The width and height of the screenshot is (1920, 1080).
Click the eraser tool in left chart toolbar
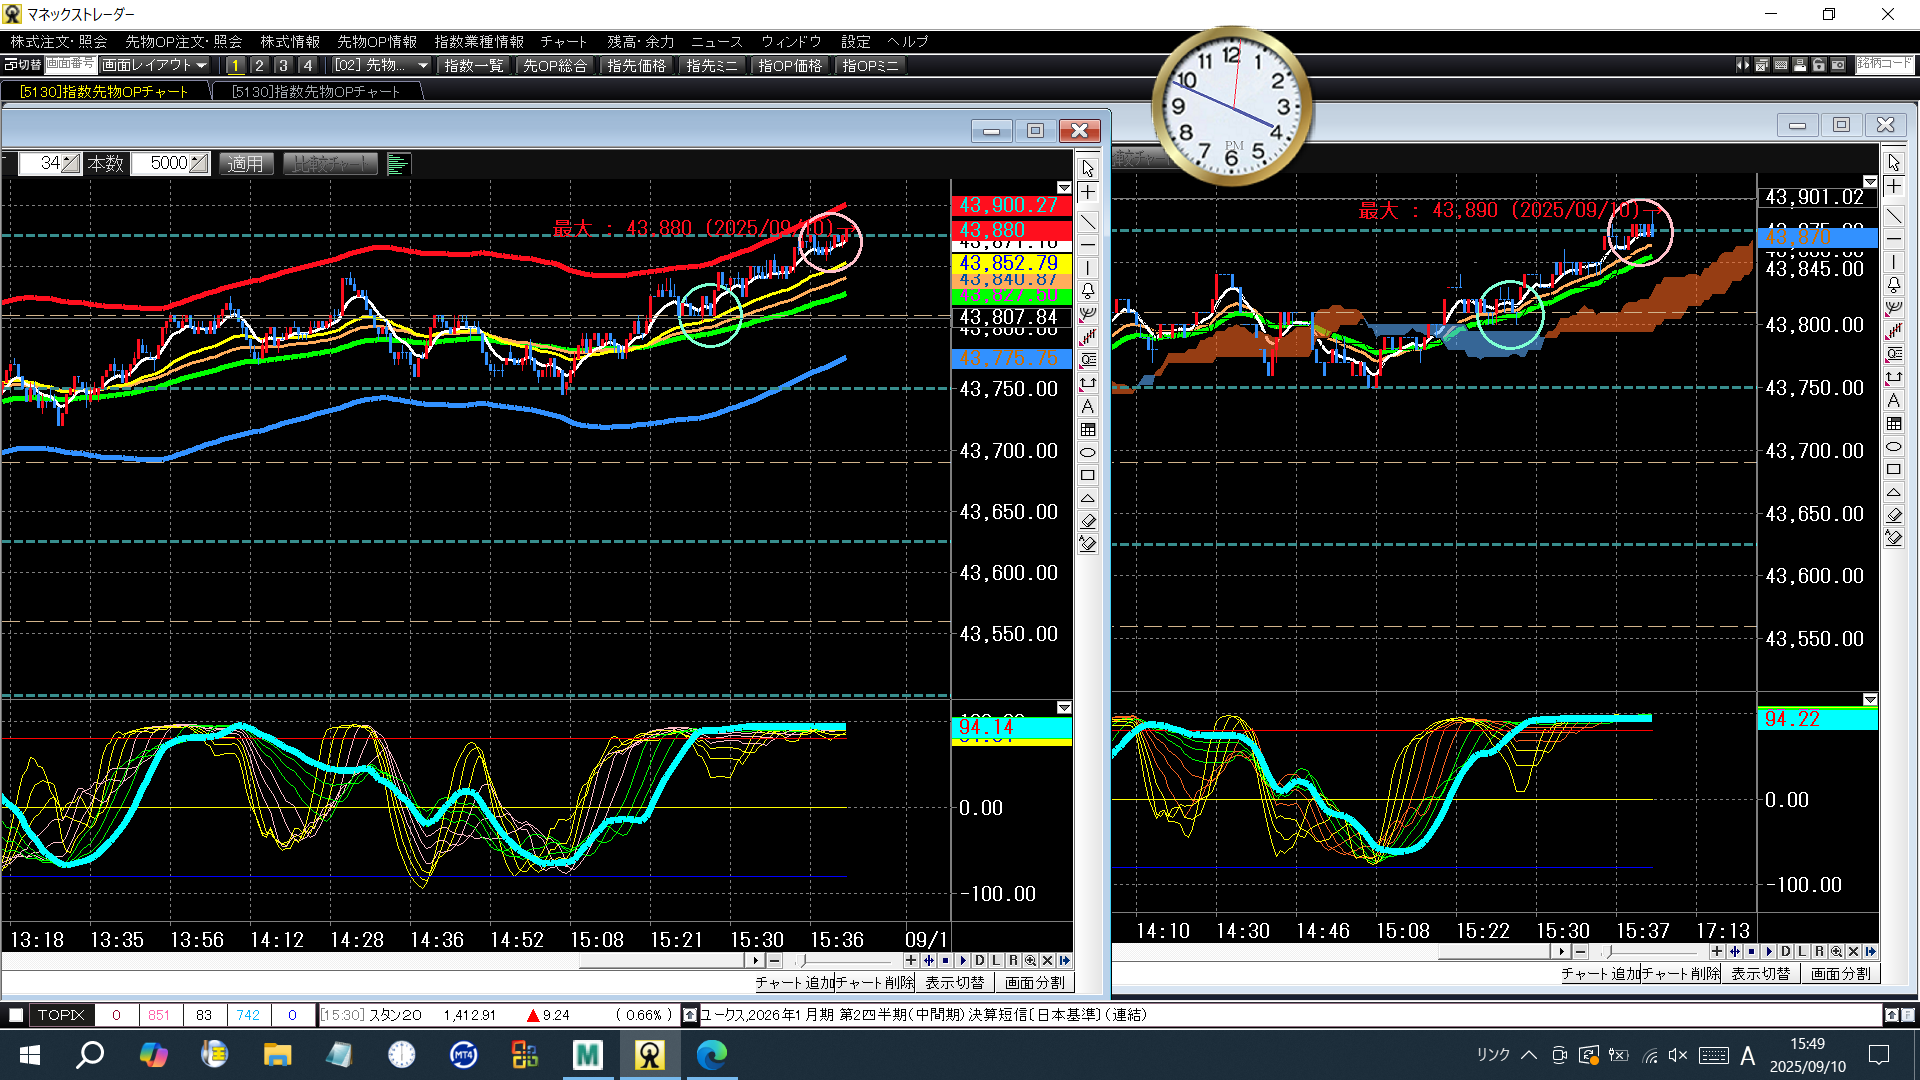pos(1088,521)
